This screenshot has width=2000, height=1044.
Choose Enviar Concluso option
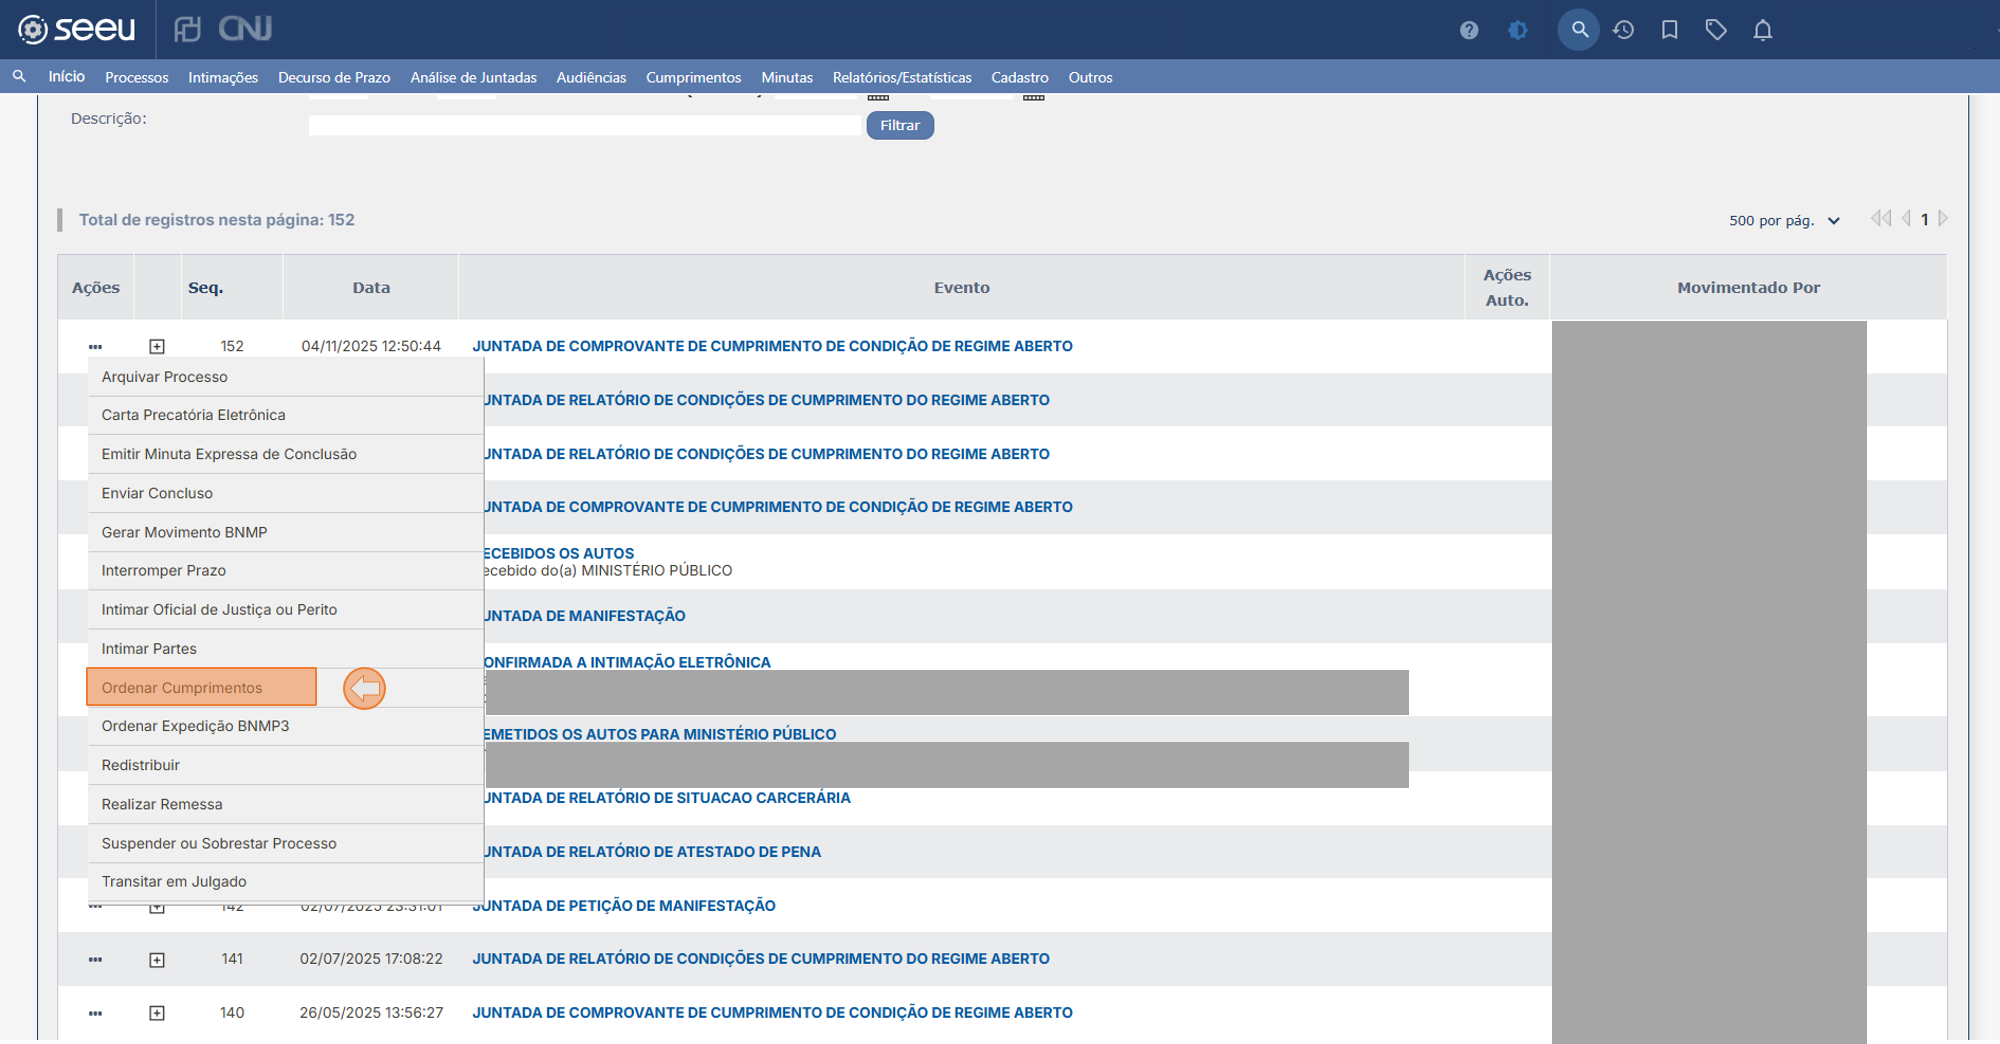pyautogui.click(x=286, y=493)
